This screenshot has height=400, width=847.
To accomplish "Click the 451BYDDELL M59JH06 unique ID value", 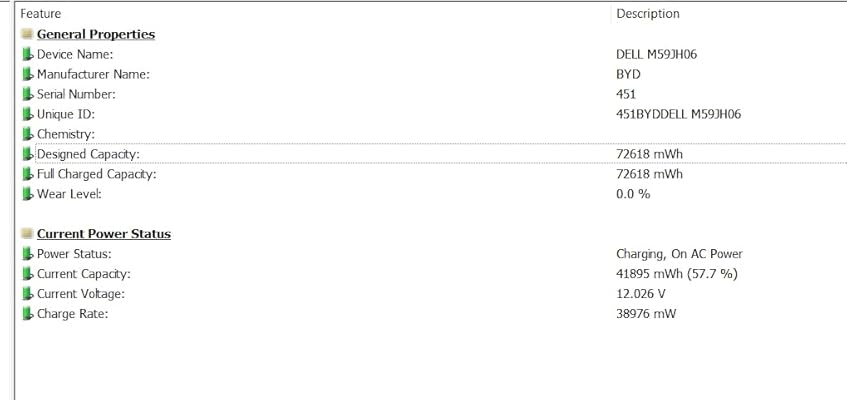I will pyautogui.click(x=678, y=114).
